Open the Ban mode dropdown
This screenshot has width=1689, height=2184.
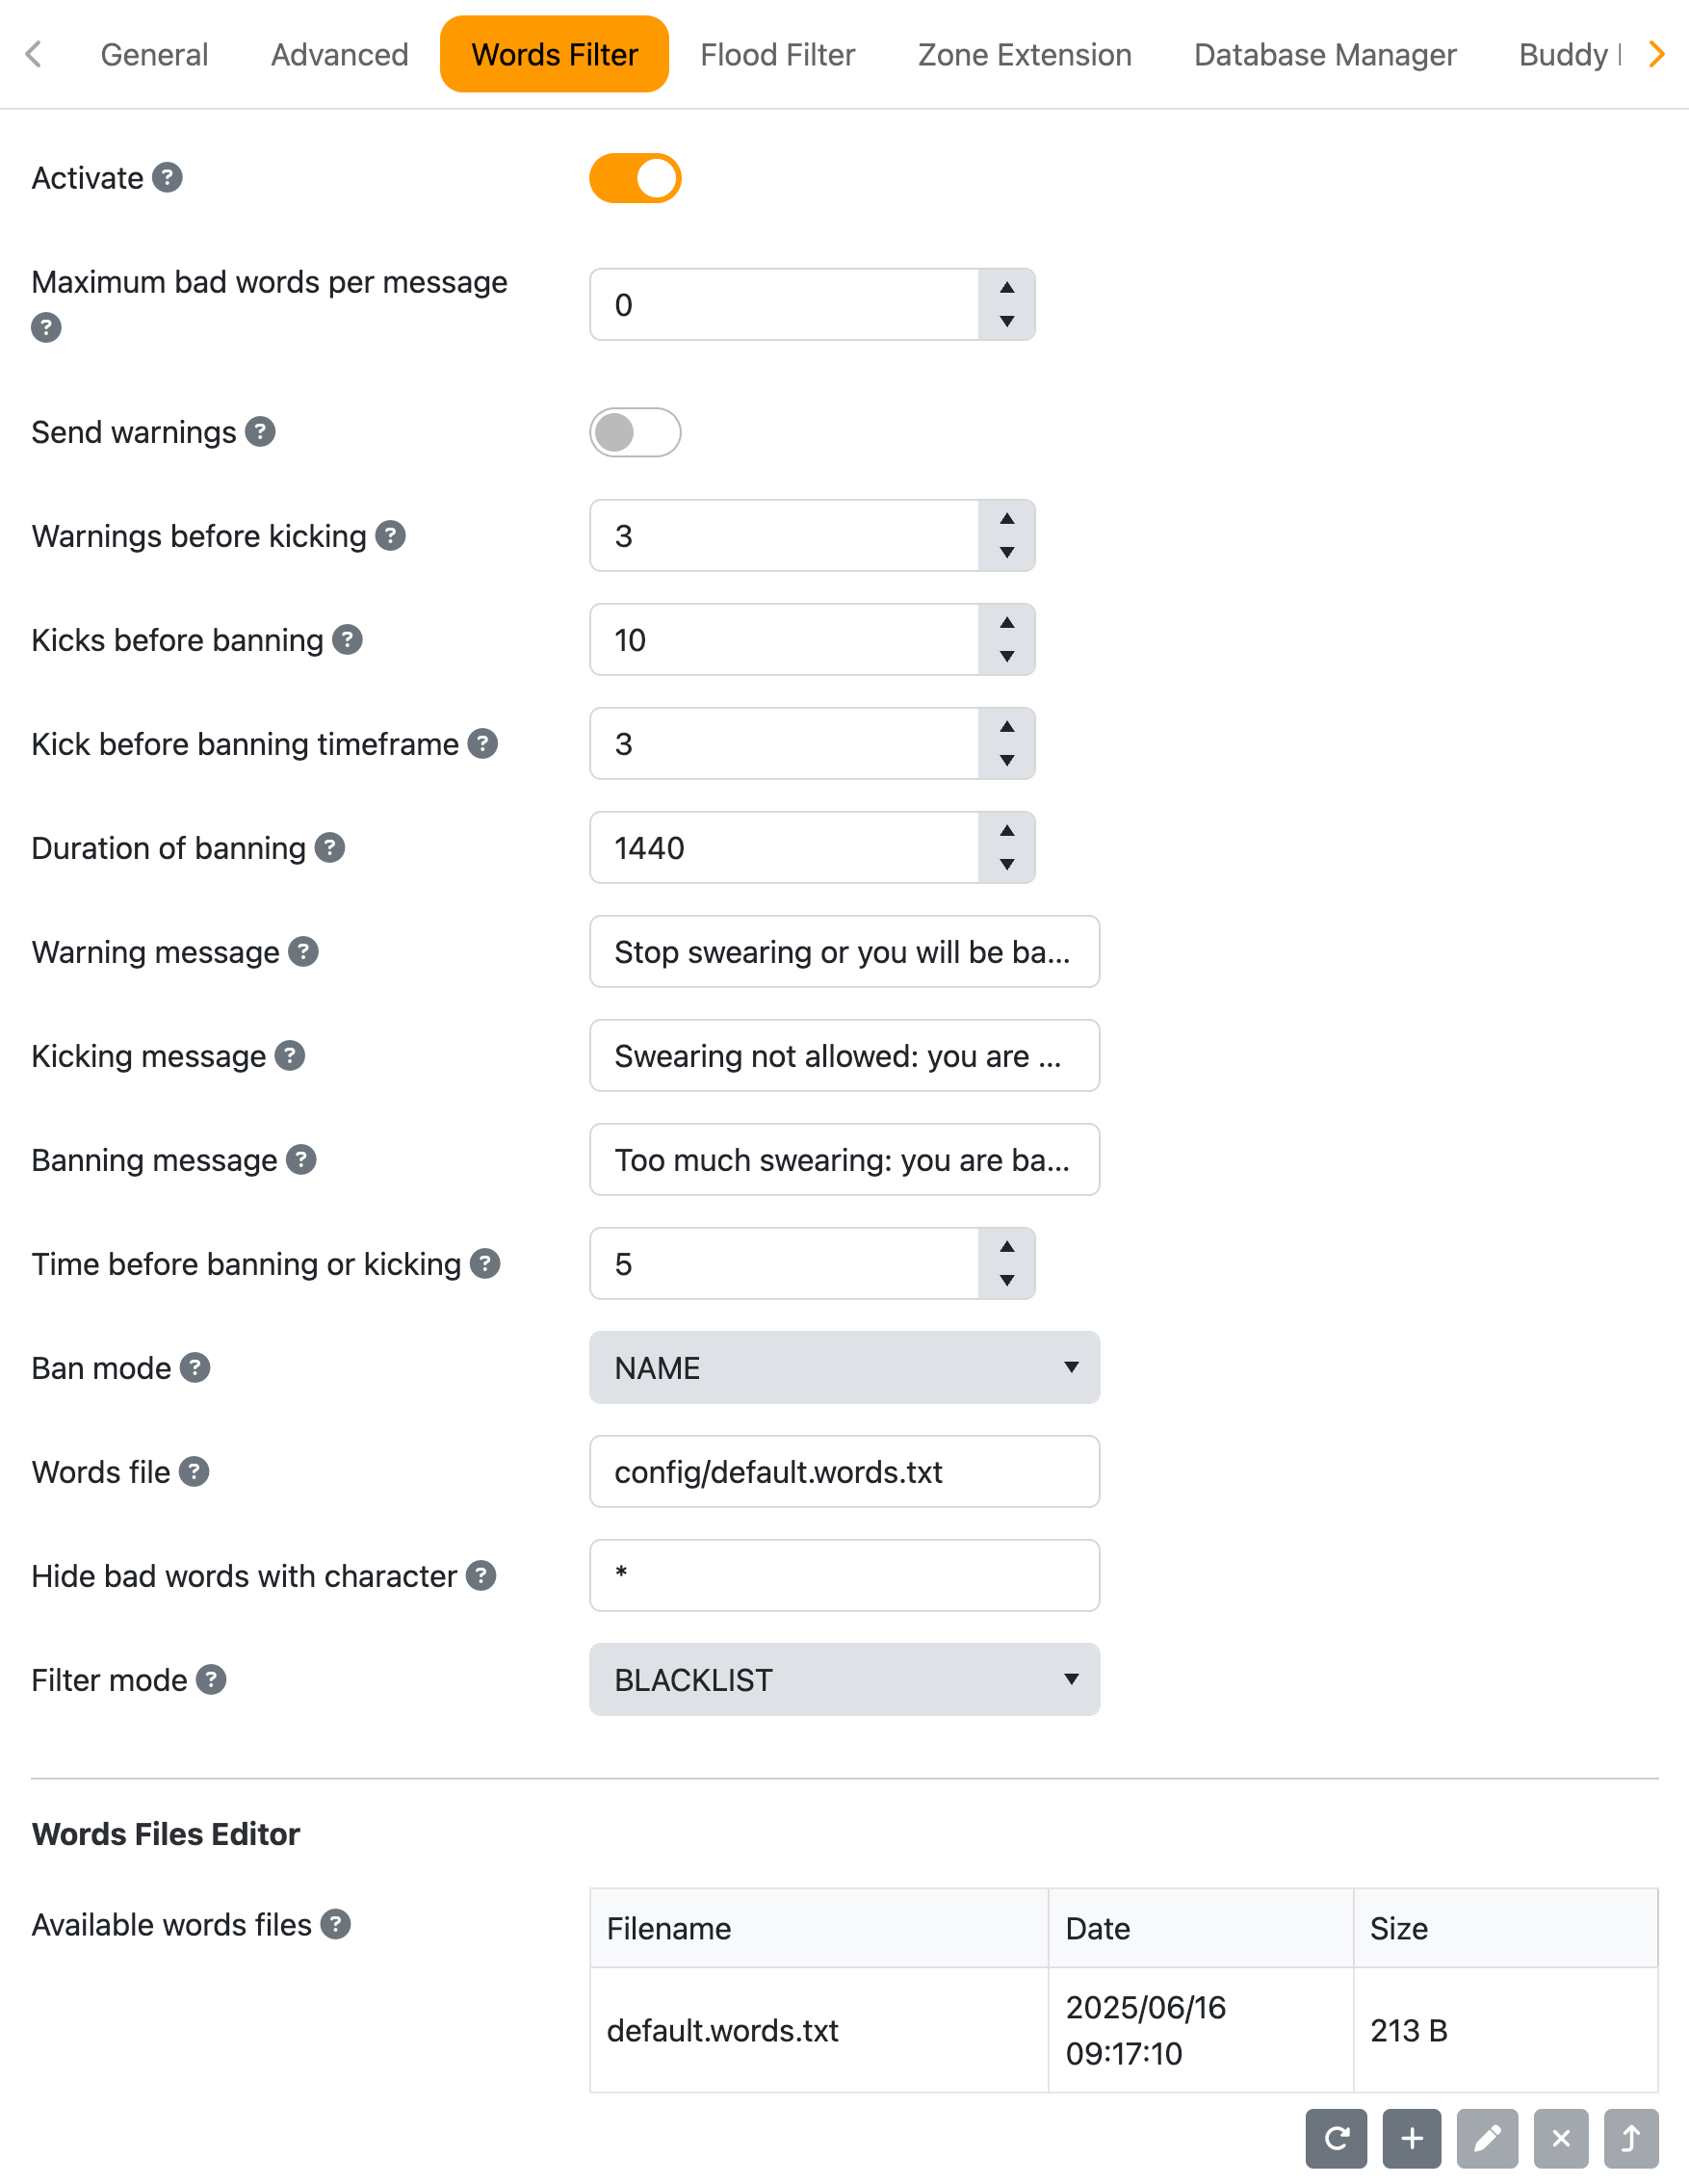click(844, 1367)
